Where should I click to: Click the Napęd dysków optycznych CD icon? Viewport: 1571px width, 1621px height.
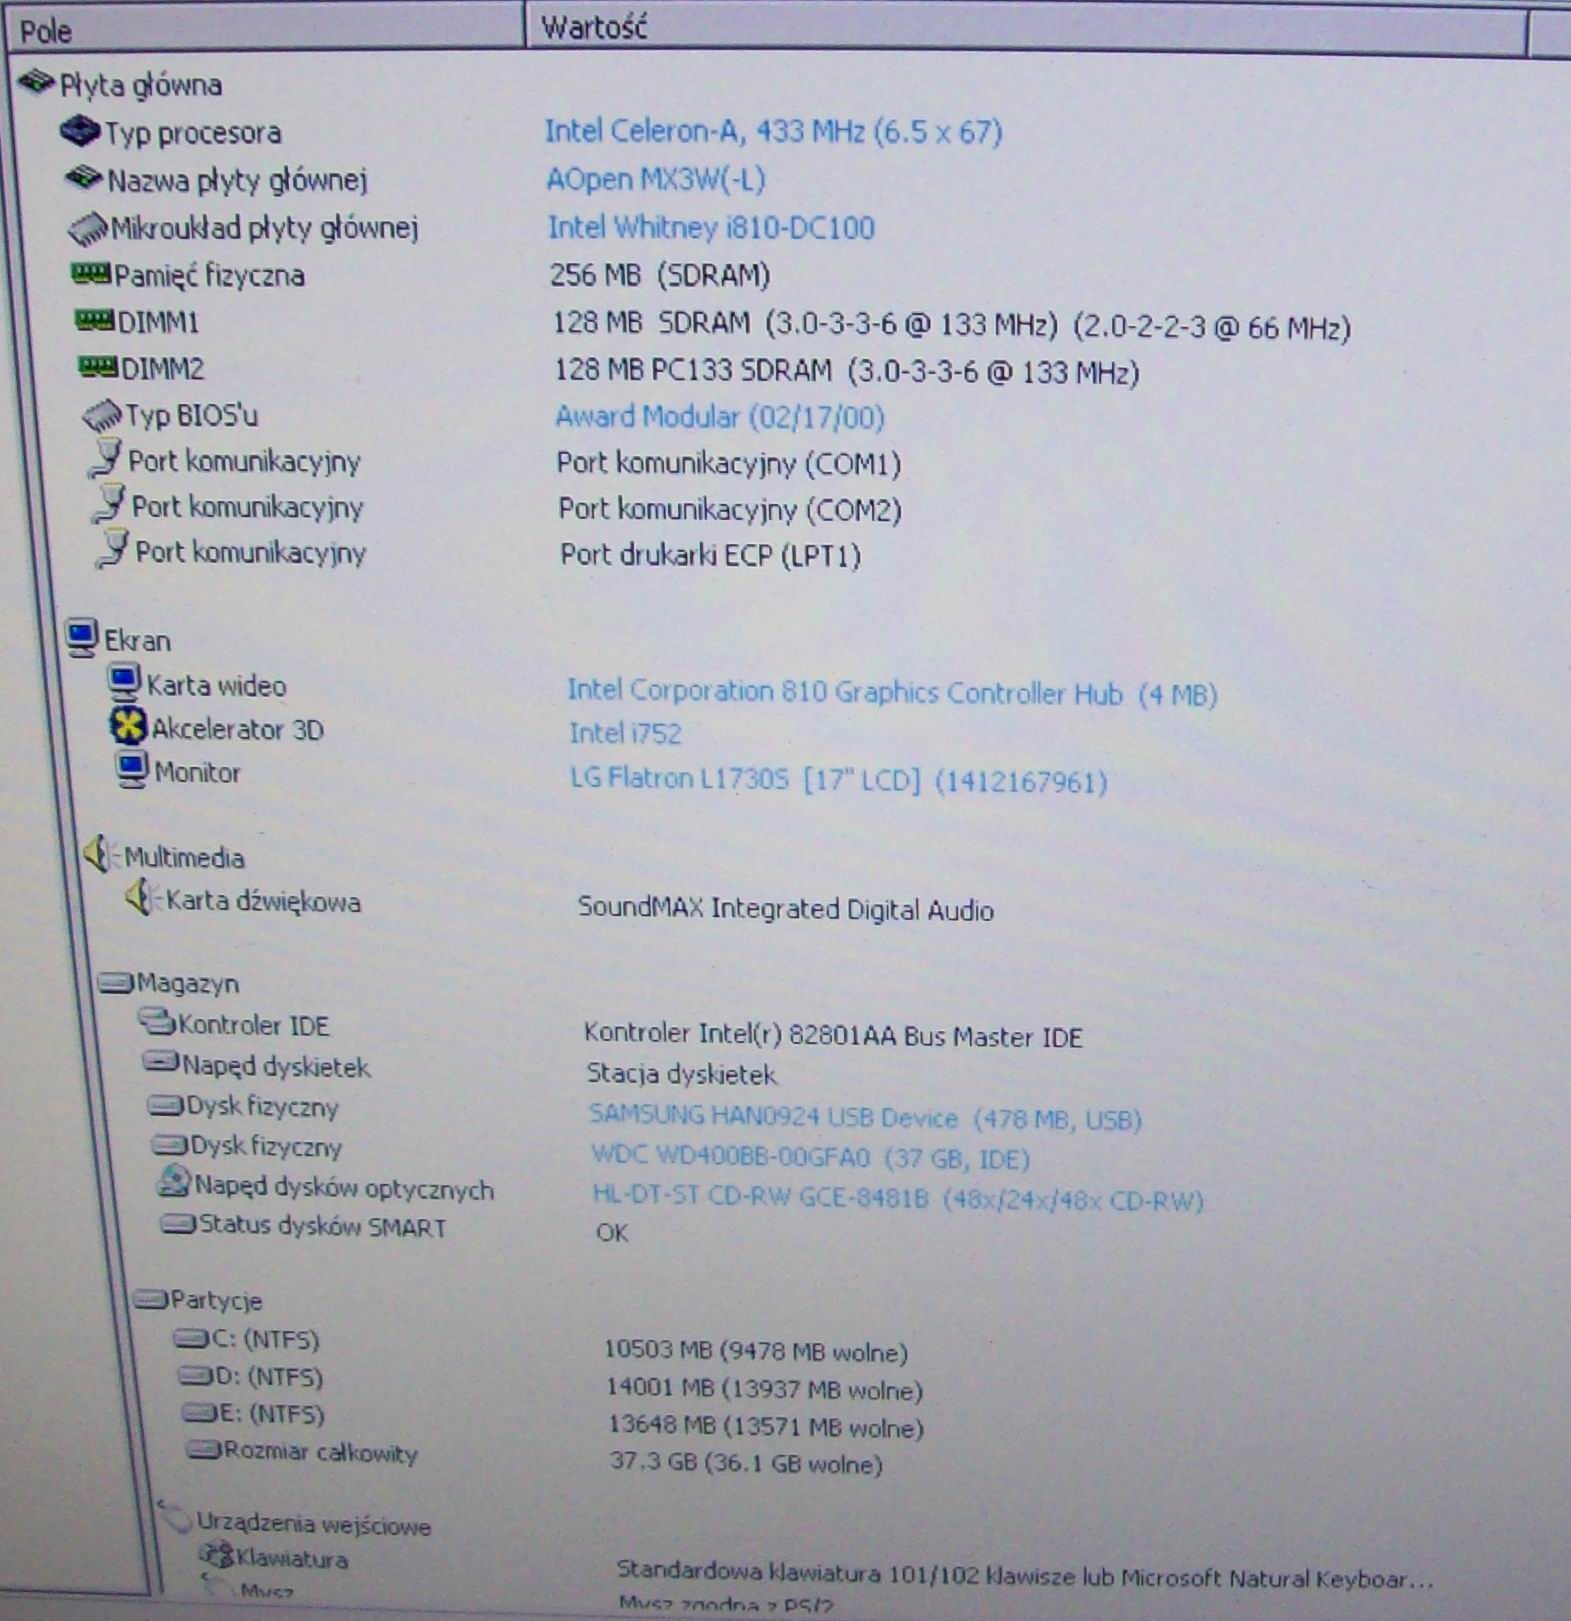coord(174,1183)
